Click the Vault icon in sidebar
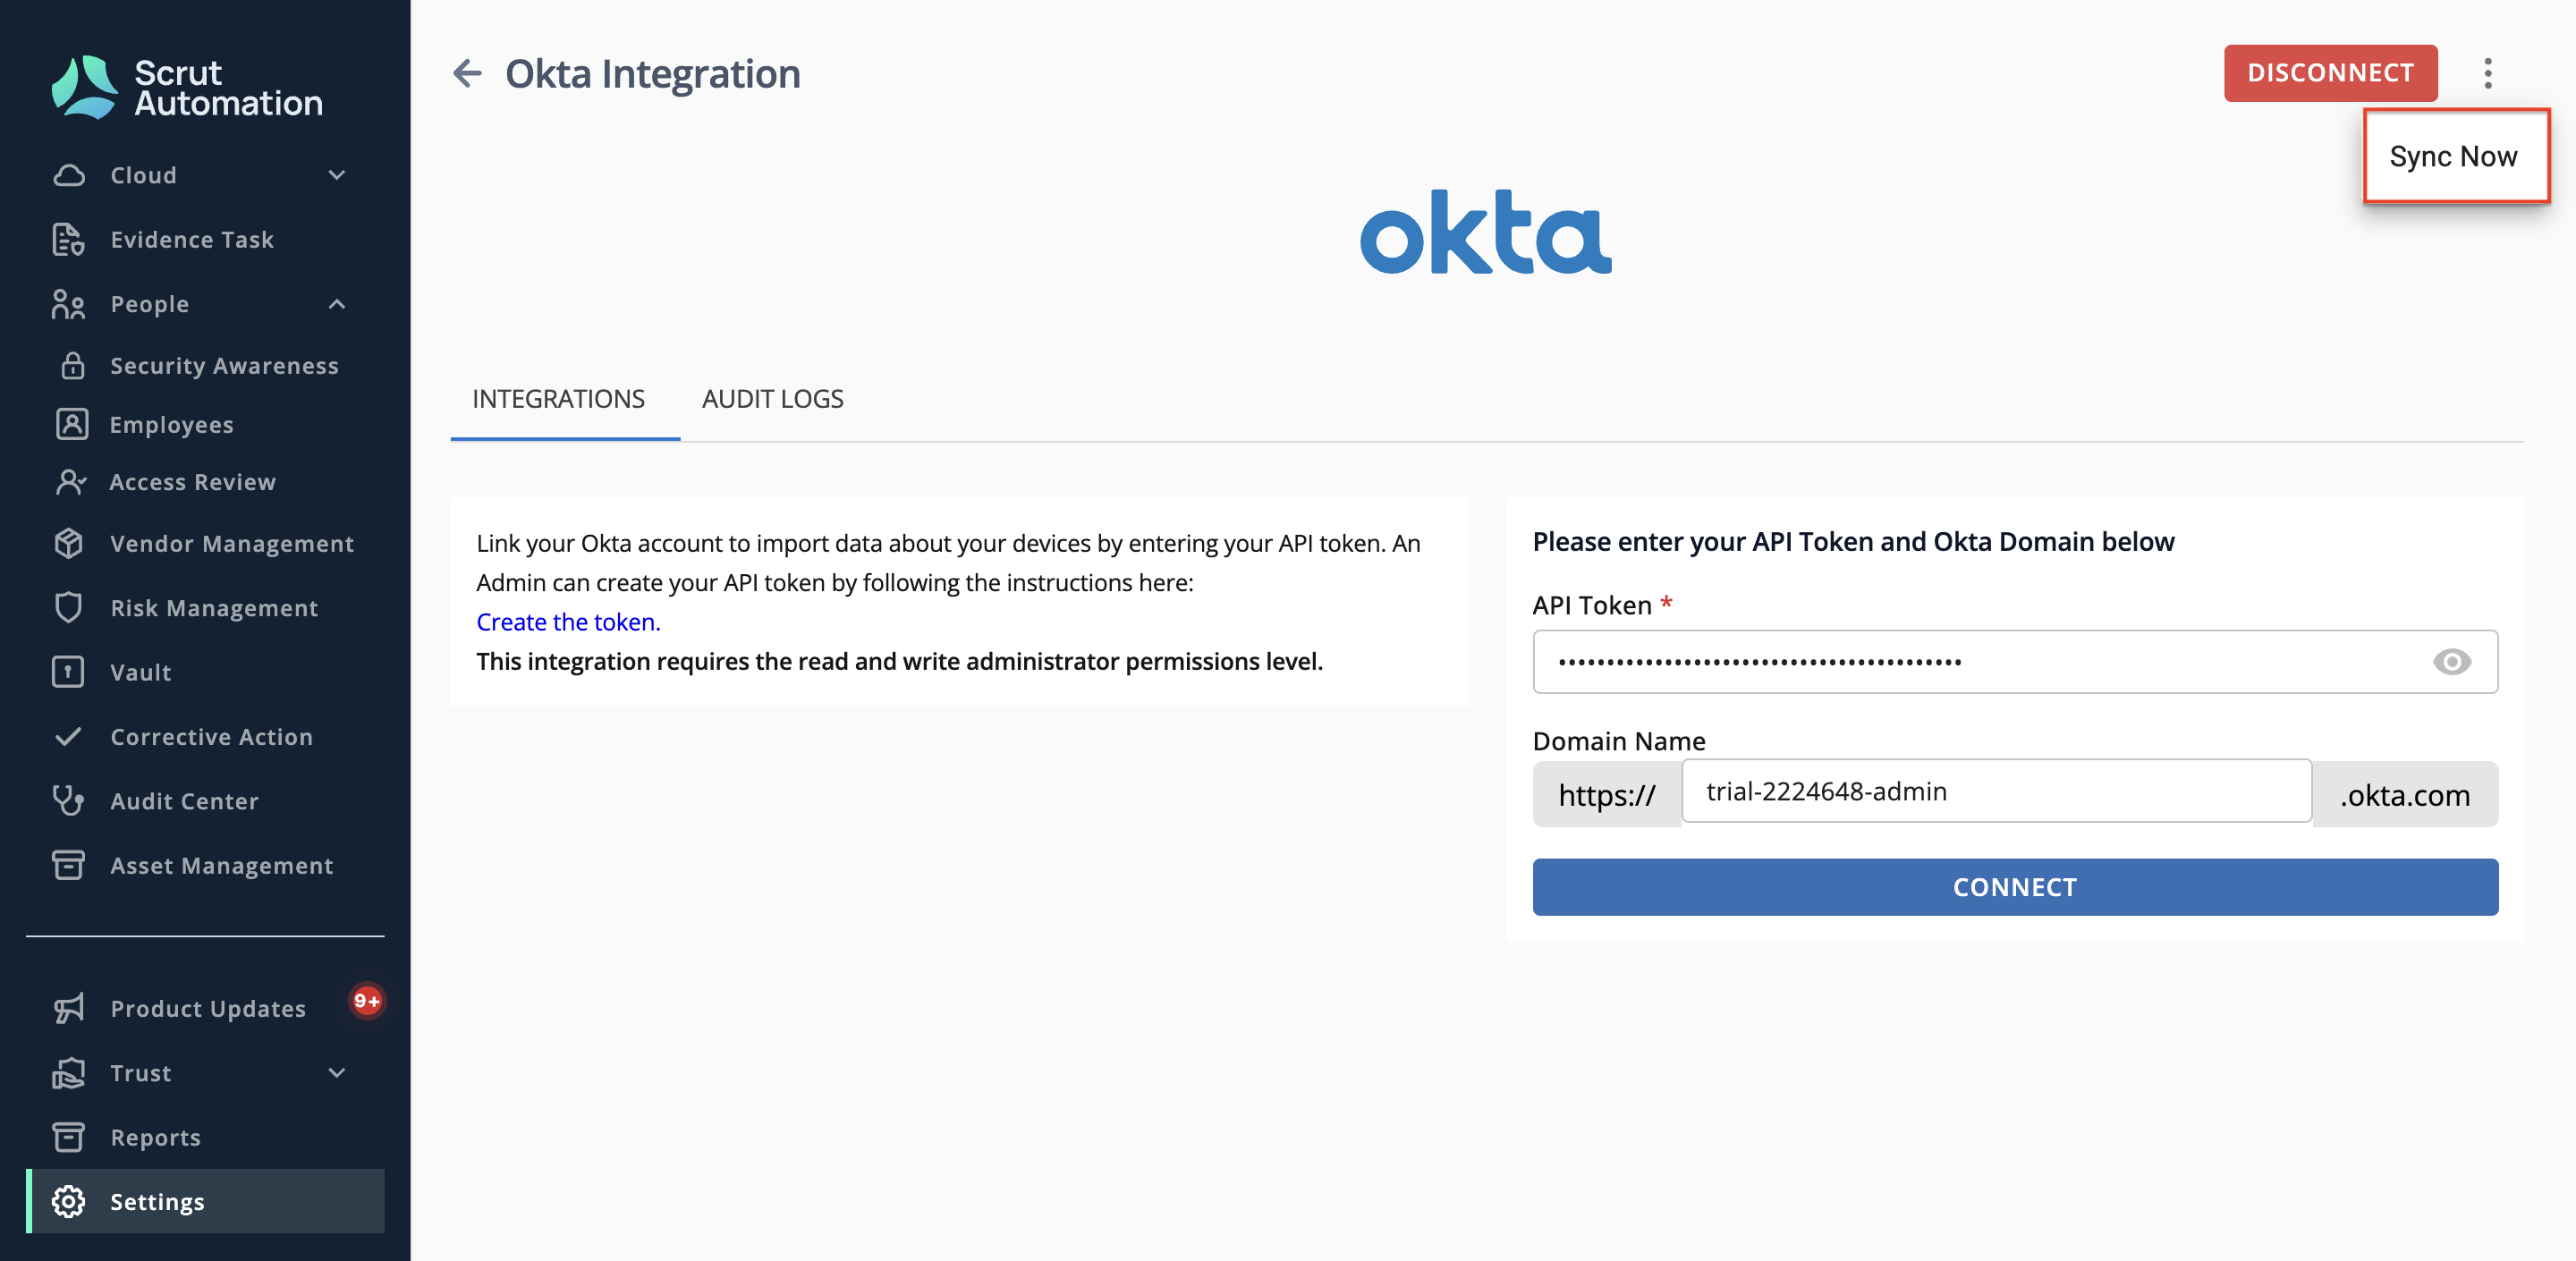Screen dimensions: 2576x1261 click(x=68, y=671)
